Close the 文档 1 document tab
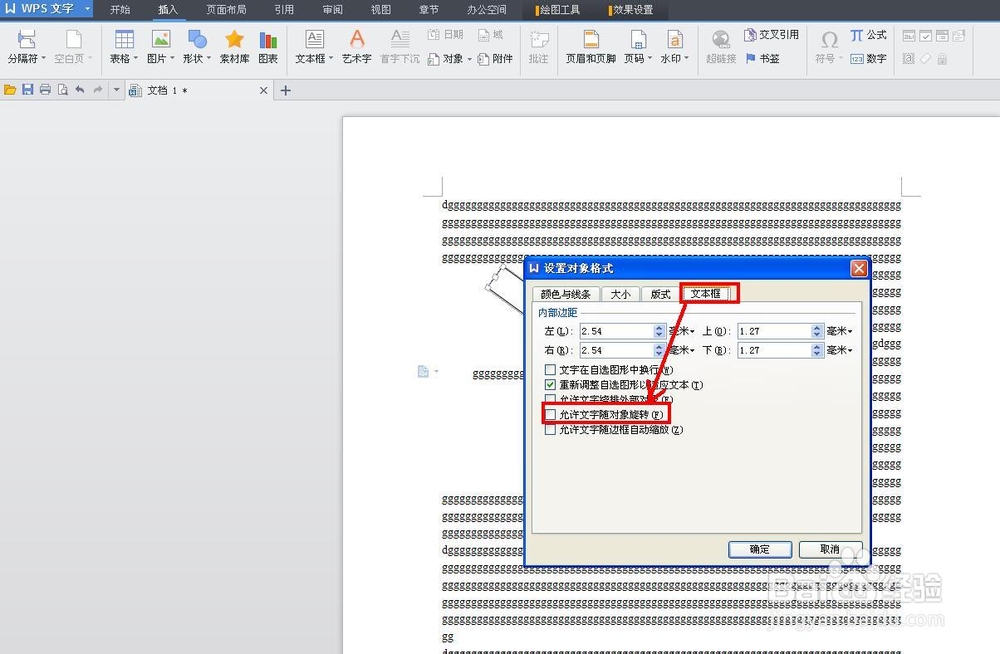Viewport: 1000px width, 654px height. click(x=263, y=91)
